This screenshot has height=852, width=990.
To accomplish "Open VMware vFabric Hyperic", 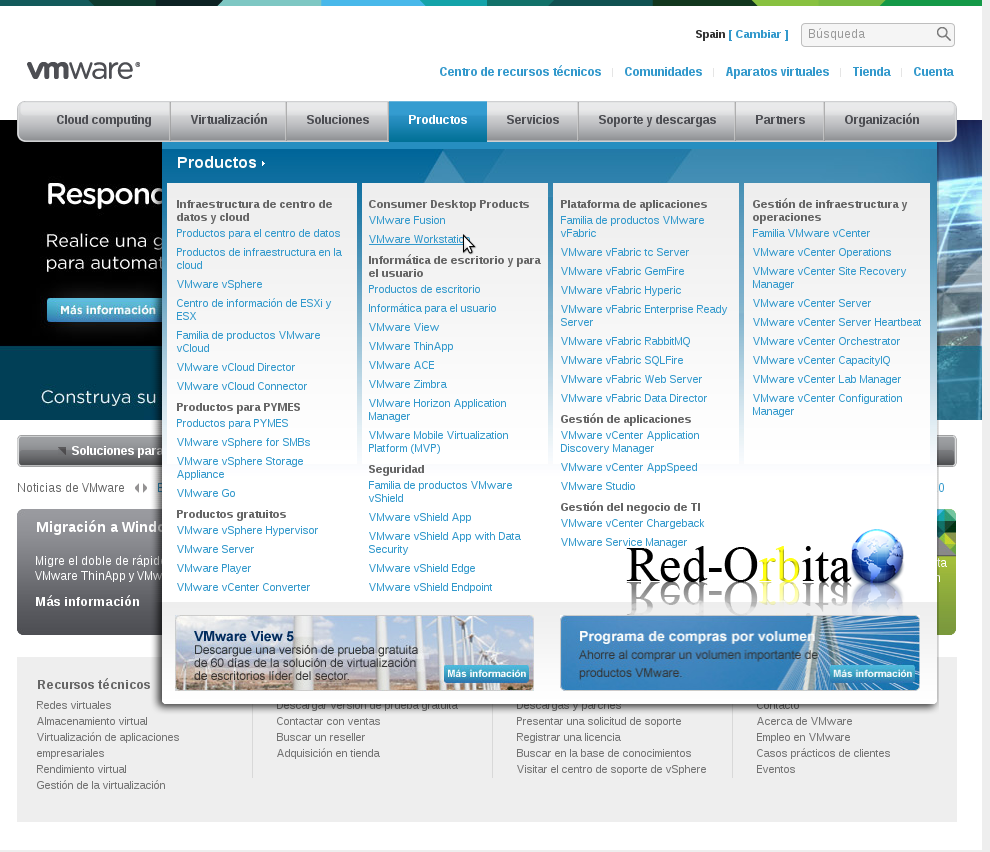I will coord(621,290).
